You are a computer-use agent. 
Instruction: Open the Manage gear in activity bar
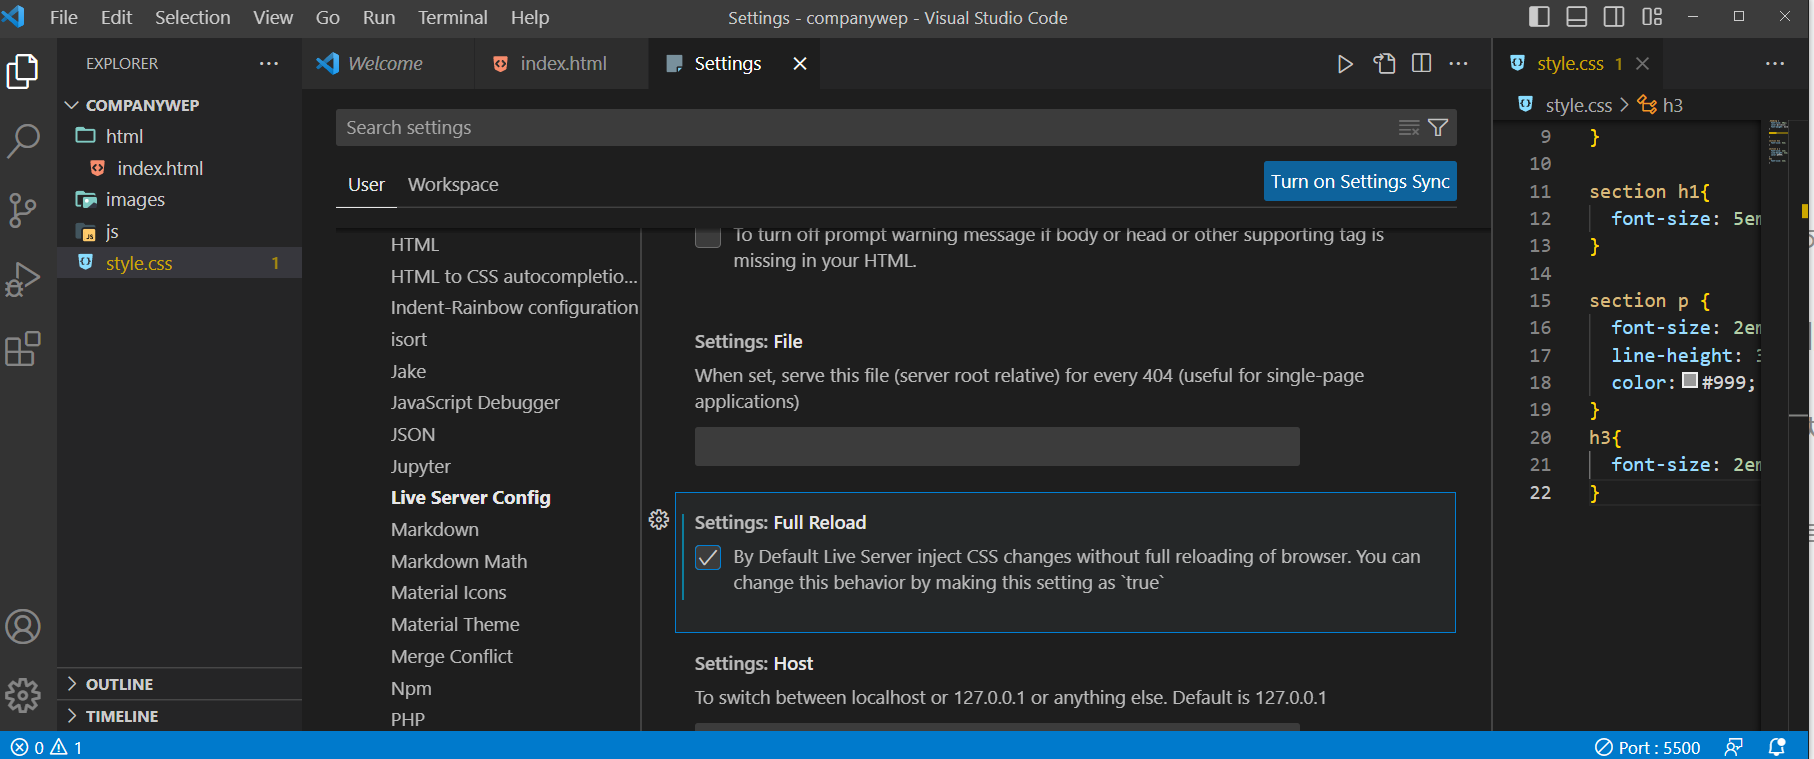(x=22, y=695)
